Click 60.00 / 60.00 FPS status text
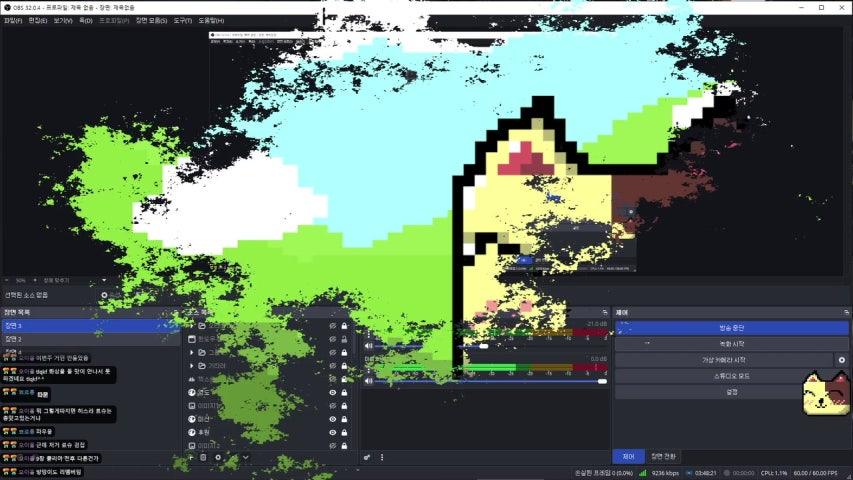The image size is (853, 480). pyautogui.click(x=815, y=473)
